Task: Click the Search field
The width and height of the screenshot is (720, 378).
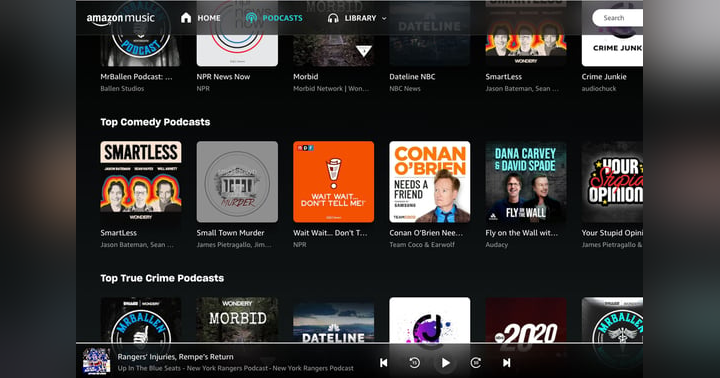Action: click(x=617, y=18)
